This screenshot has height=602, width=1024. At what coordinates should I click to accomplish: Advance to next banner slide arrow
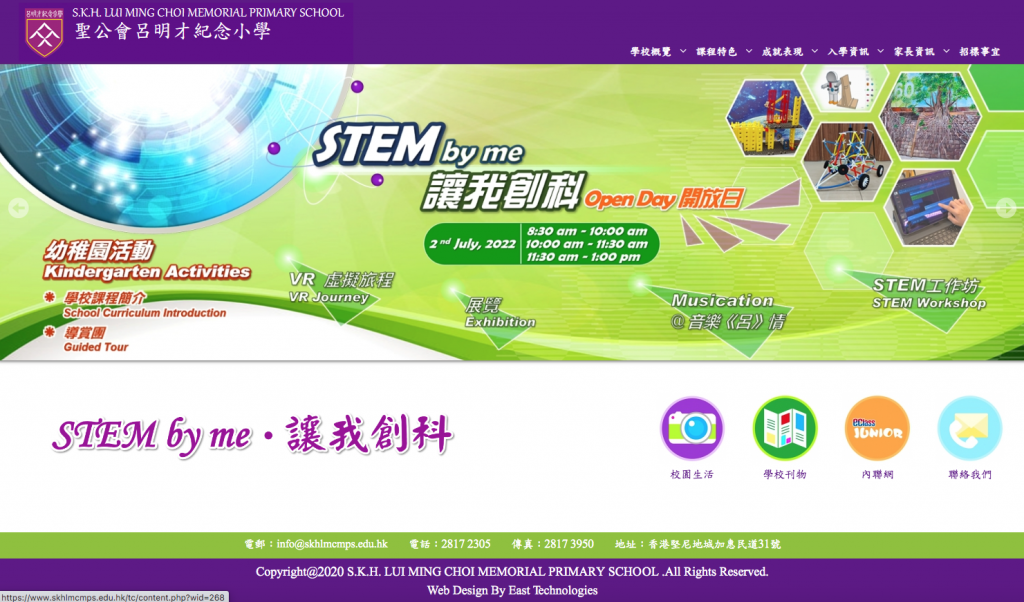coord(1006,208)
